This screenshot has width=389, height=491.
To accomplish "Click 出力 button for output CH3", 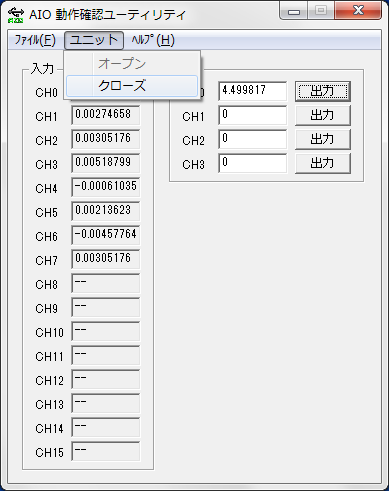I will tap(323, 163).
